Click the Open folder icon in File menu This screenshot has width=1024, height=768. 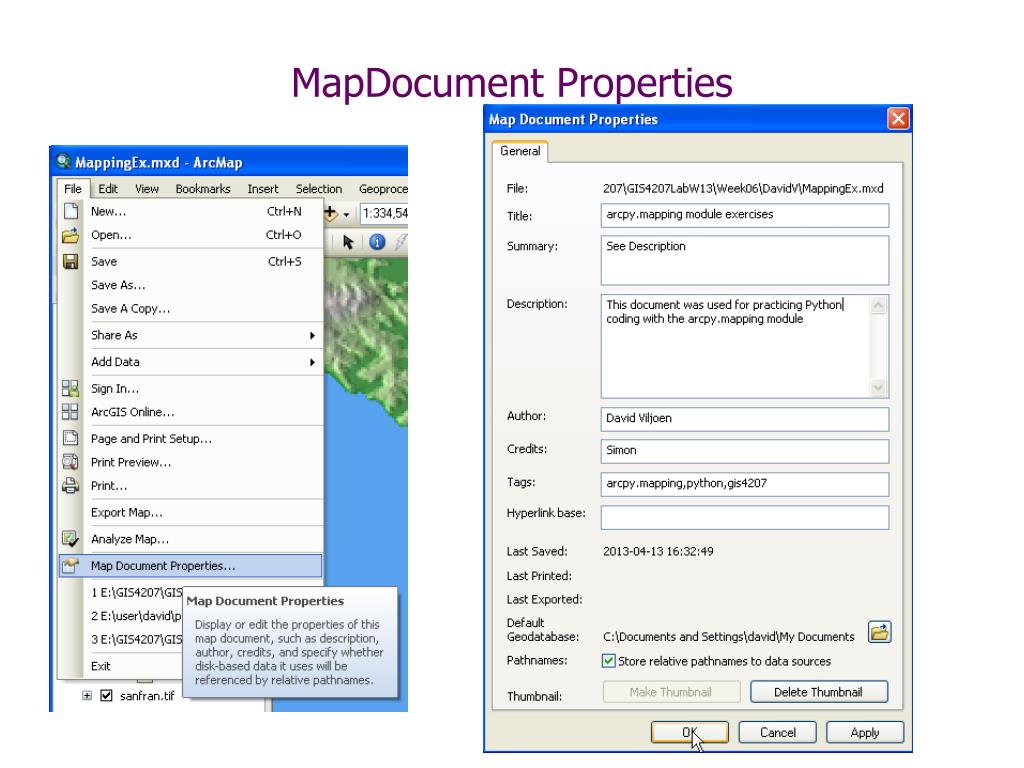pyautogui.click(x=71, y=235)
